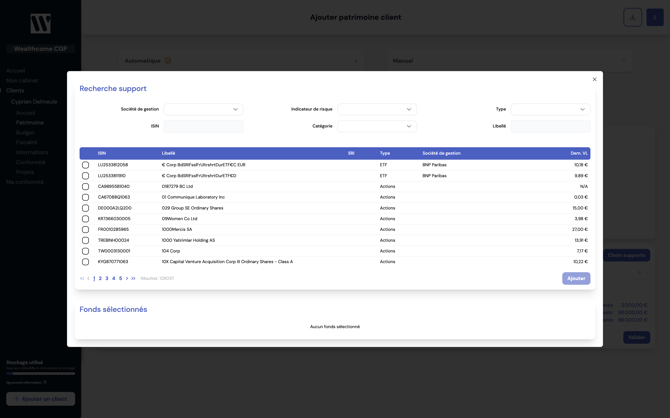The width and height of the screenshot is (670, 418).
Task: Click into the Libellé text field
Action: pyautogui.click(x=550, y=126)
